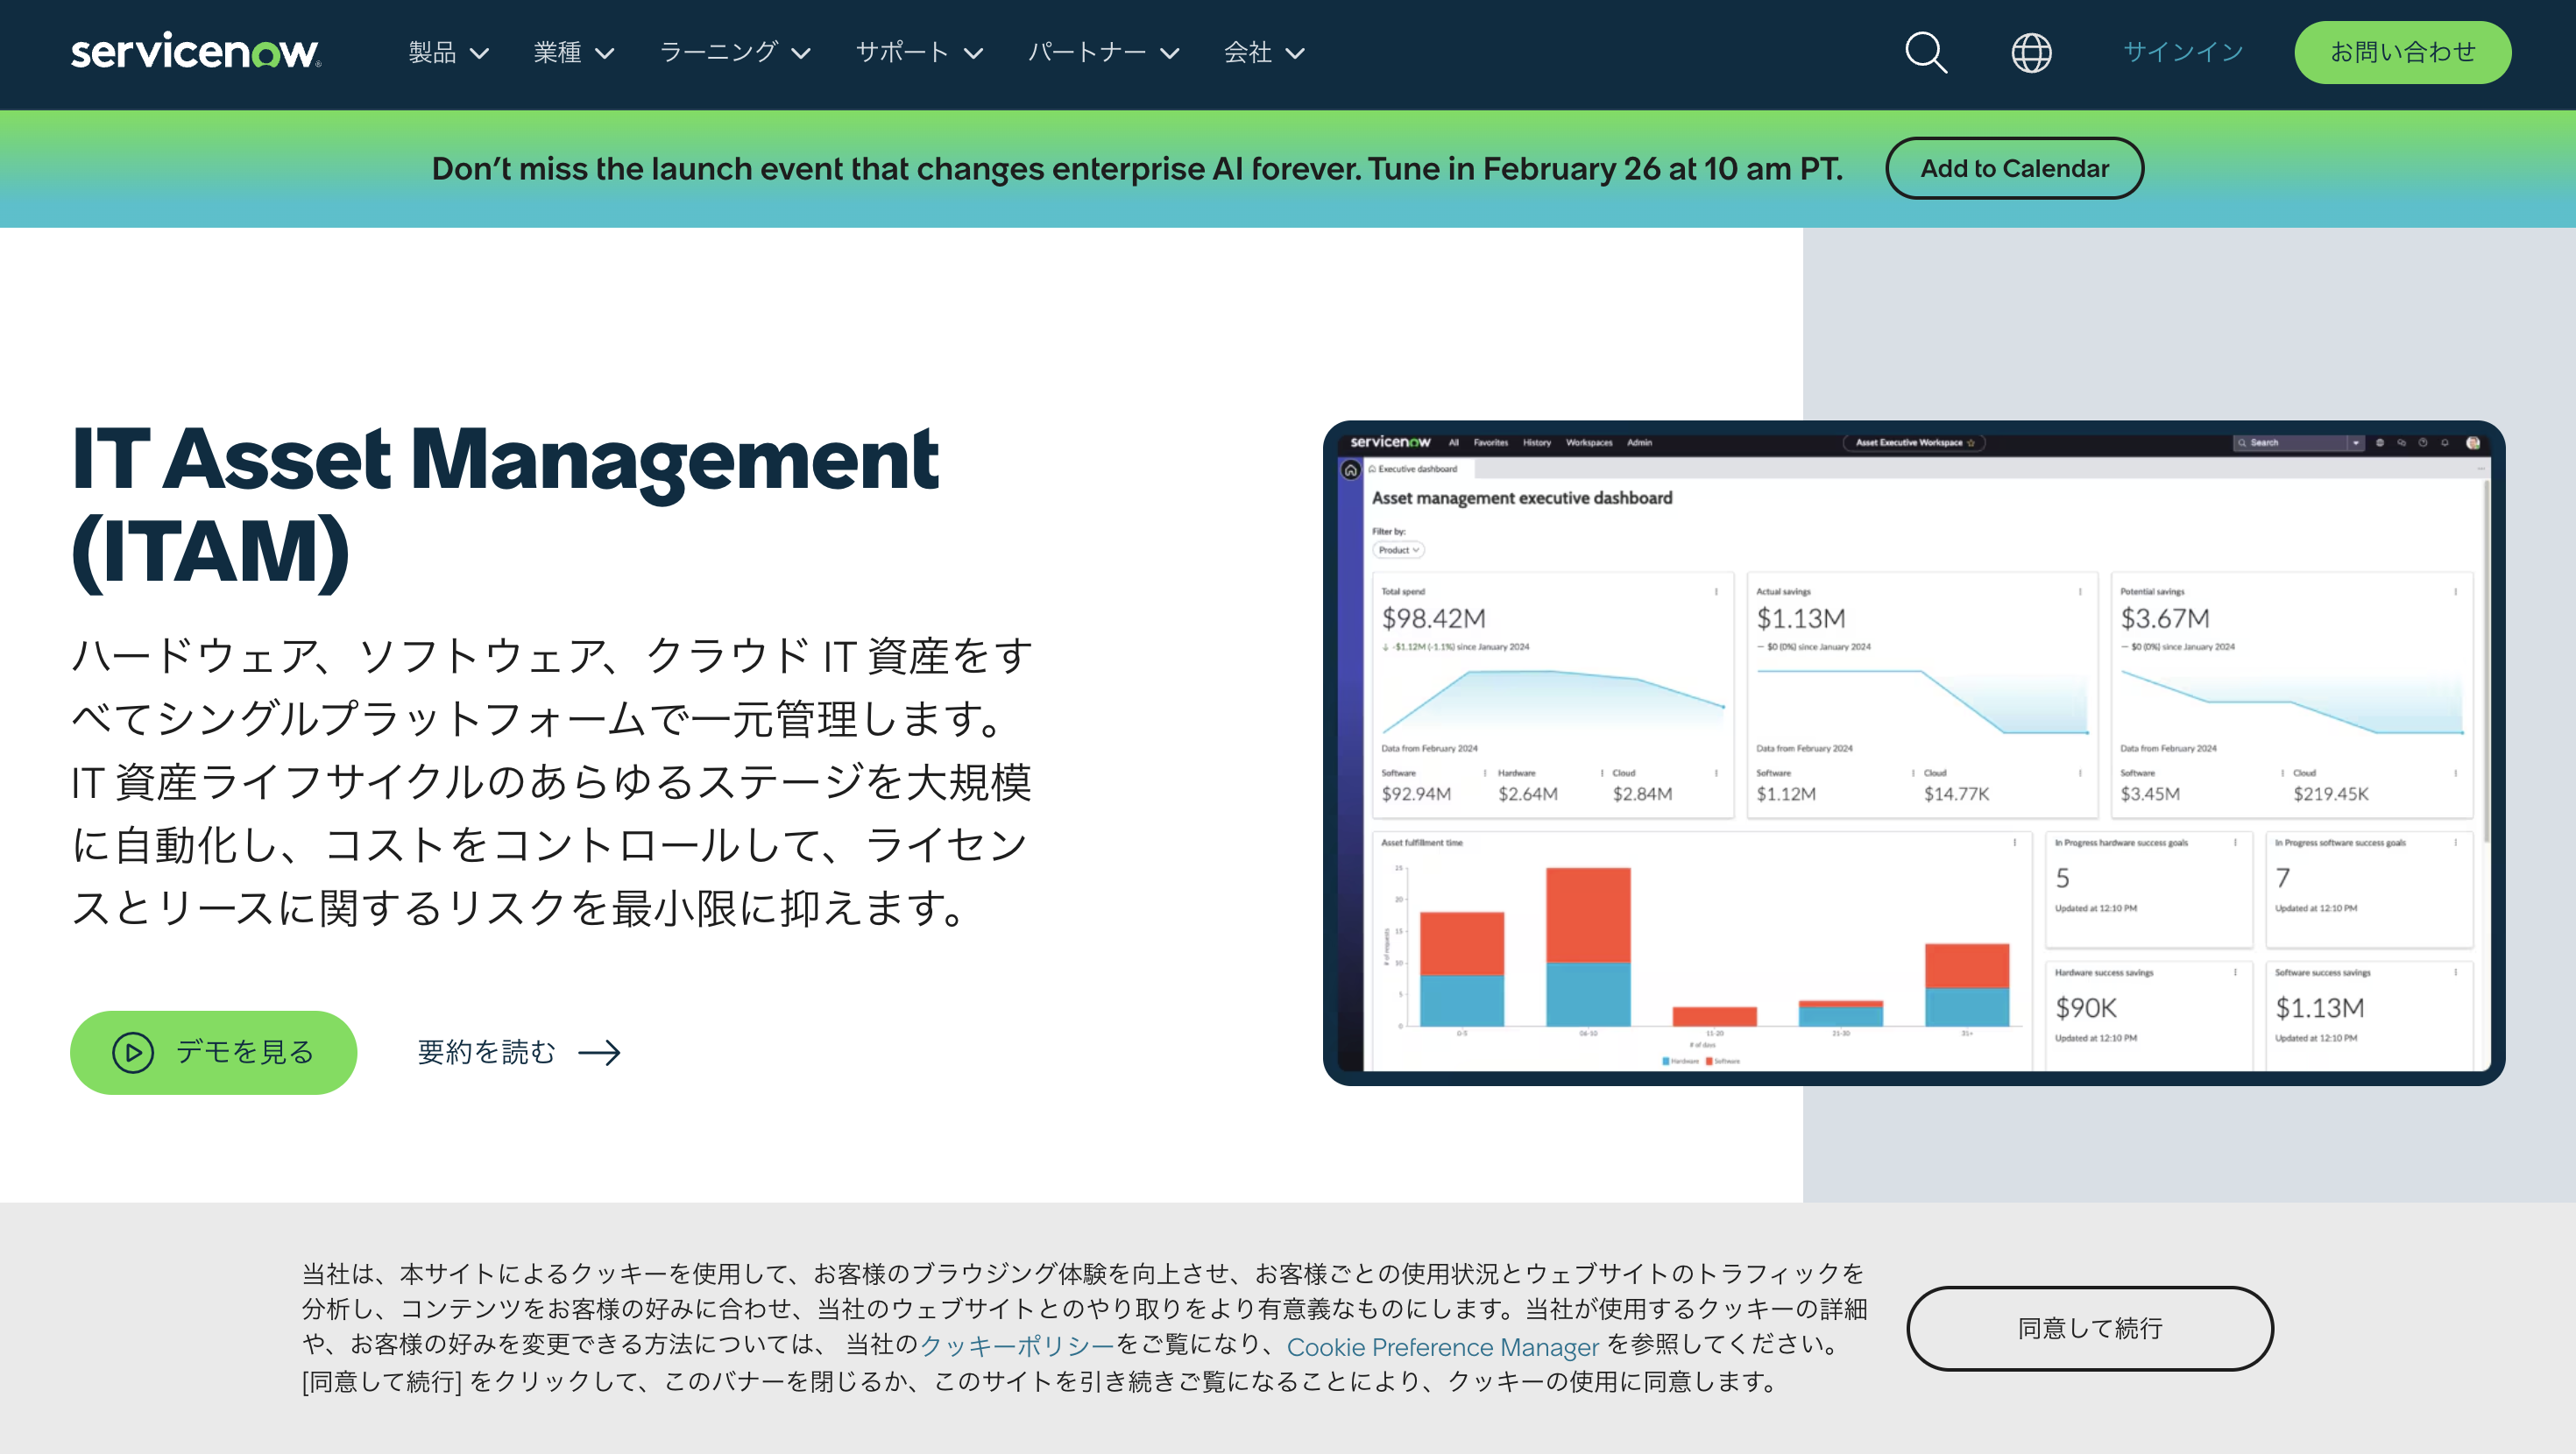Toggle the favorite star on Asset Executive Workspace
Image resolution: width=2576 pixels, height=1454 pixels.
pyautogui.click(x=1970, y=442)
